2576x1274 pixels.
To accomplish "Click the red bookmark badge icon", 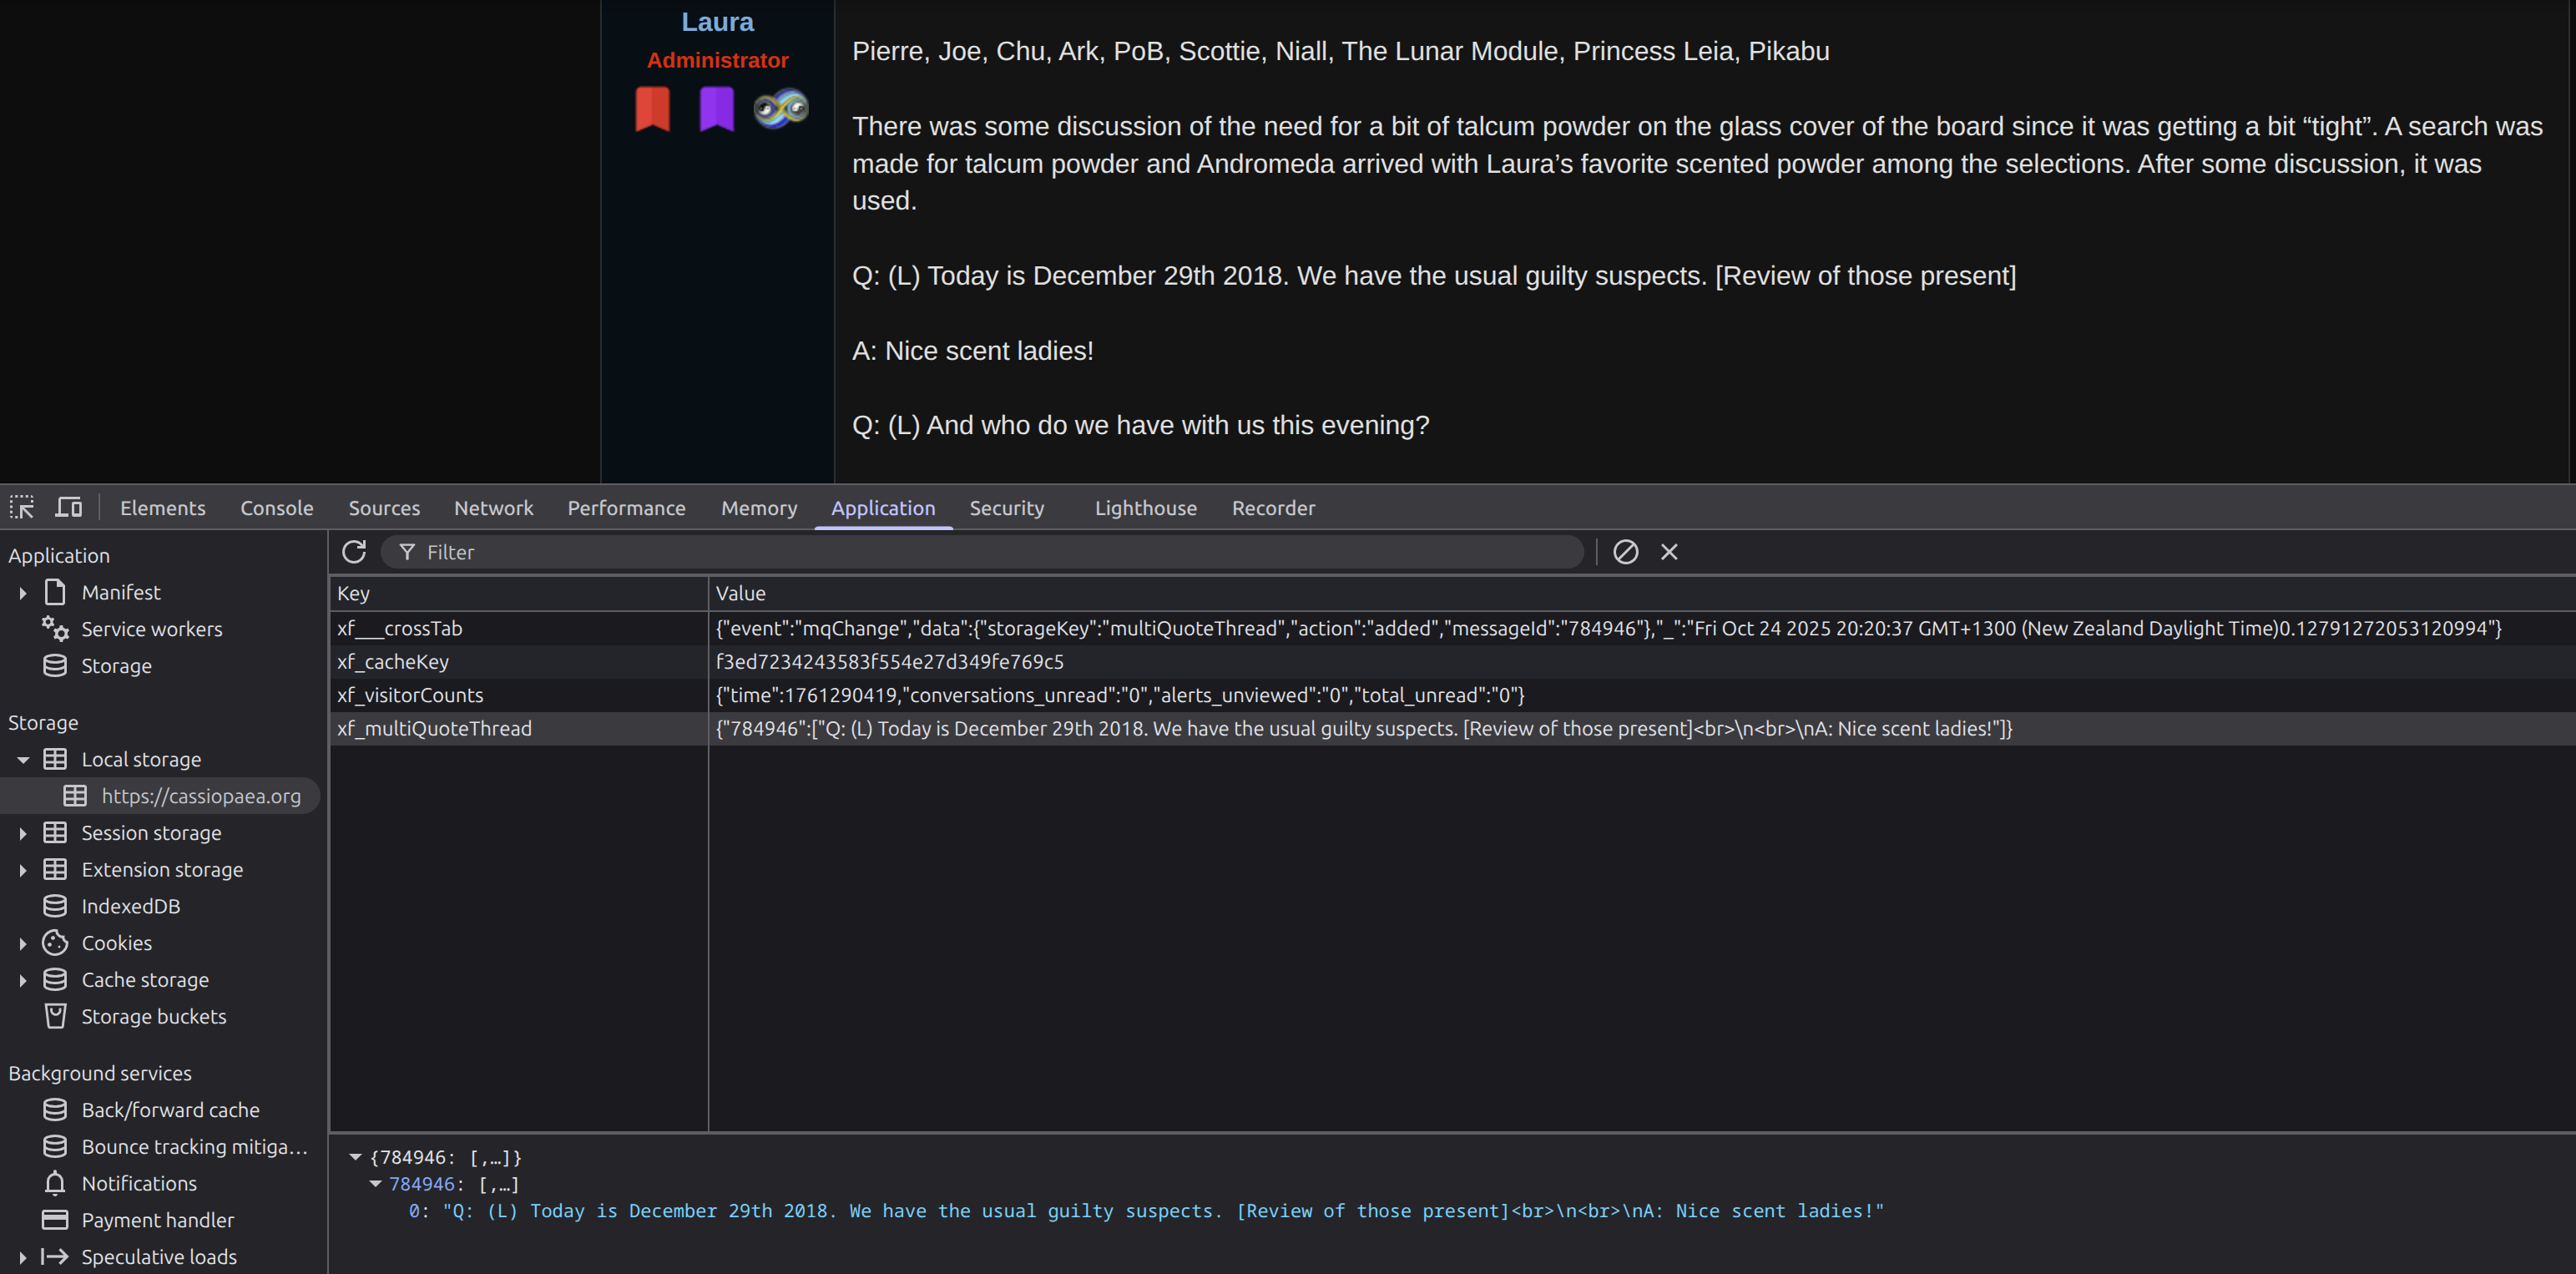I will click(652, 108).
